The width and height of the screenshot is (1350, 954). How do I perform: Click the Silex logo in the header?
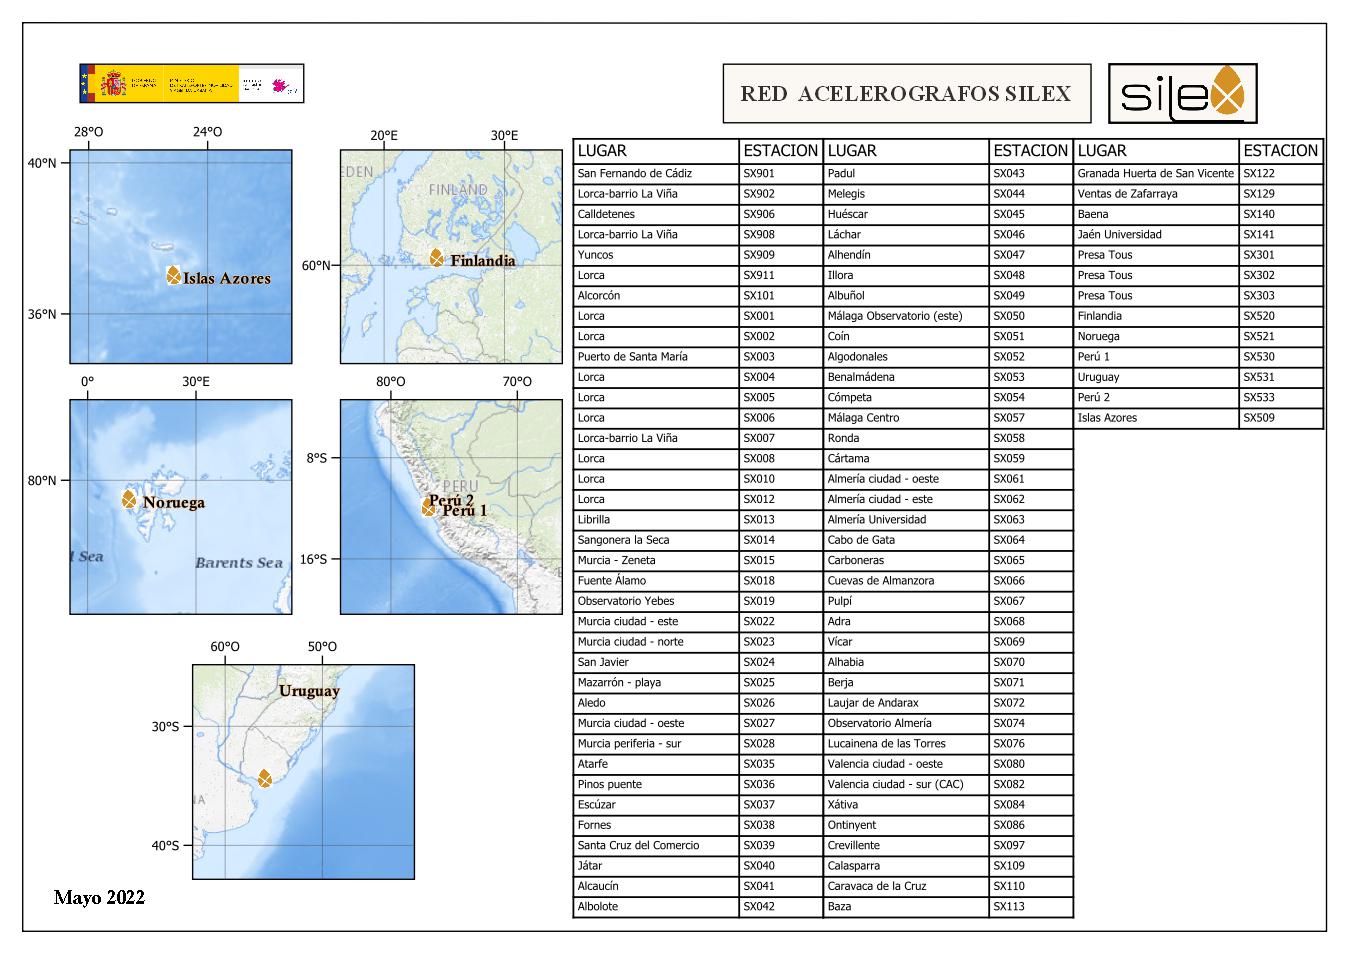coord(1183,94)
